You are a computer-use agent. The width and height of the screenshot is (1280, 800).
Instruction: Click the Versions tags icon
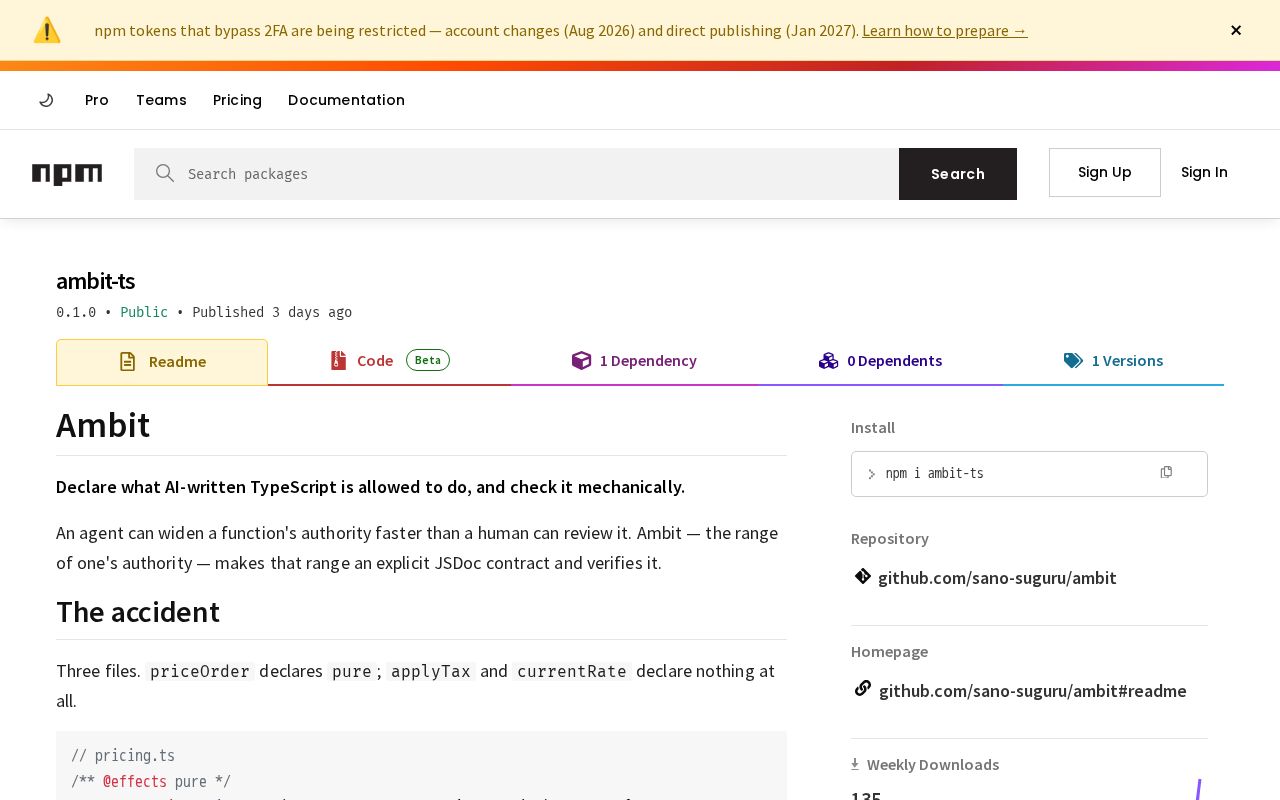[1073, 361]
